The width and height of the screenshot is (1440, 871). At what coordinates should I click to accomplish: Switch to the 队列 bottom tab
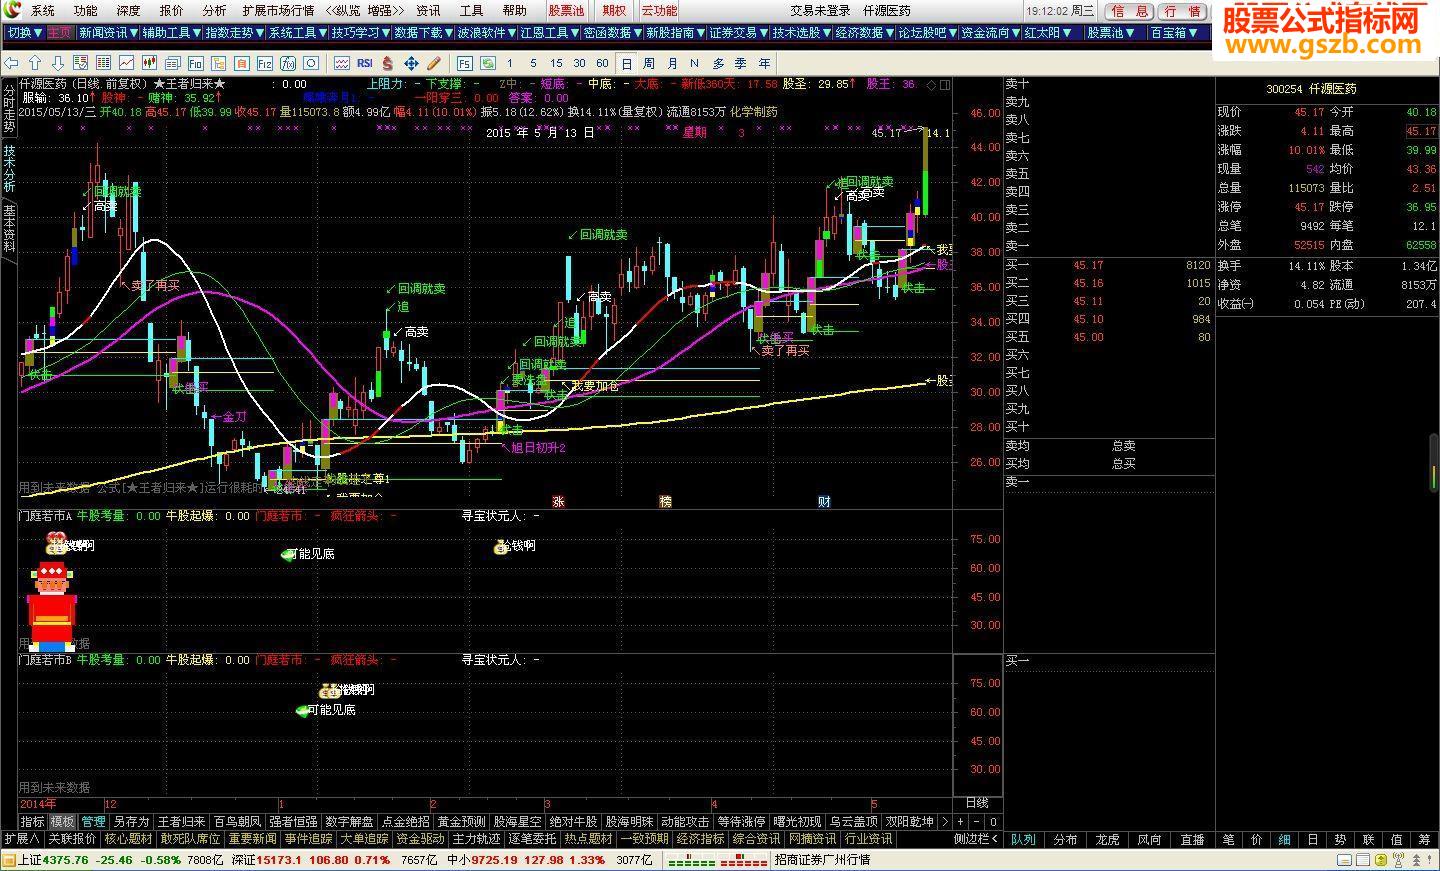point(1023,839)
